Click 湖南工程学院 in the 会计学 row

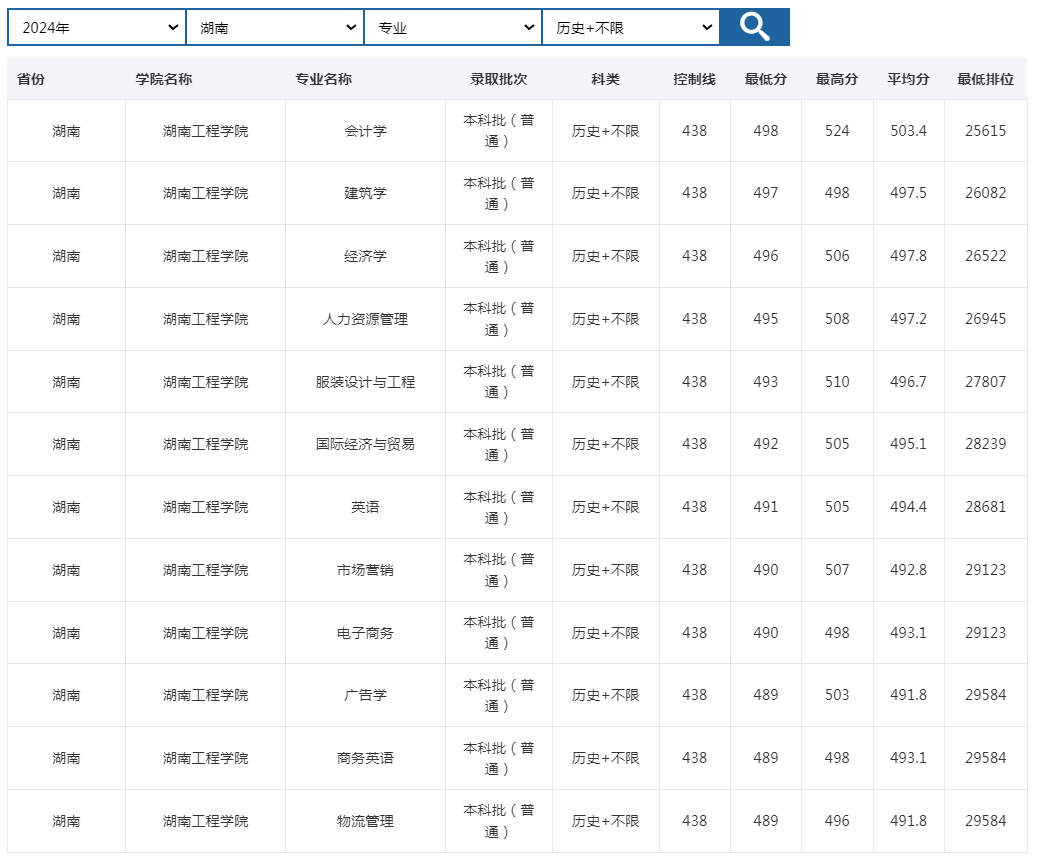click(x=206, y=131)
